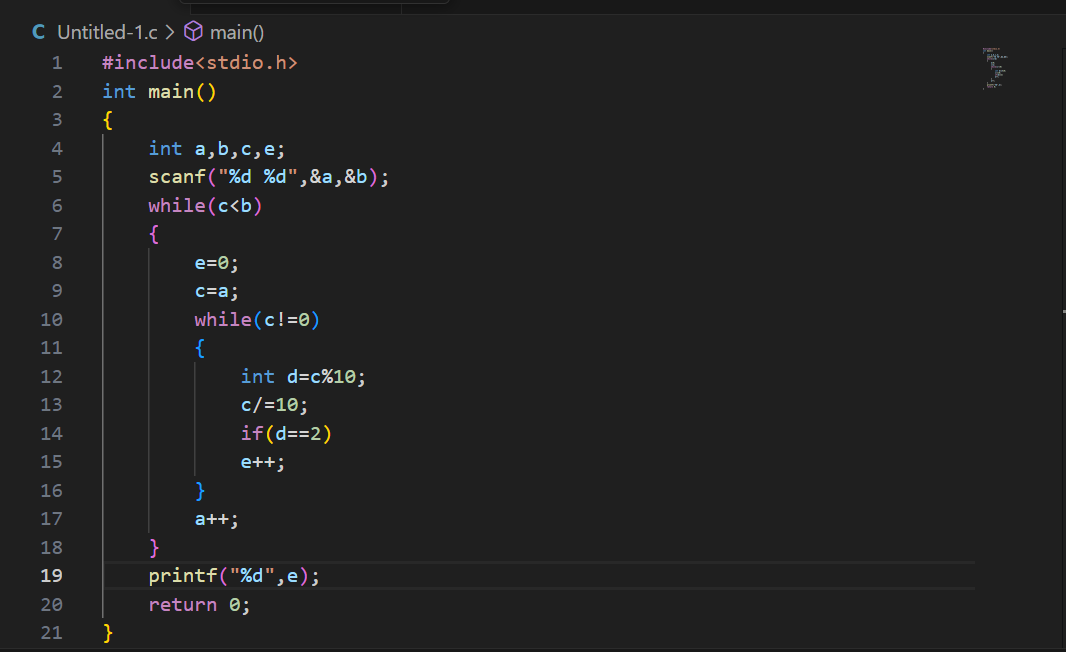Click line number 10 in the gutter
The height and width of the screenshot is (652, 1066).
click(52, 320)
